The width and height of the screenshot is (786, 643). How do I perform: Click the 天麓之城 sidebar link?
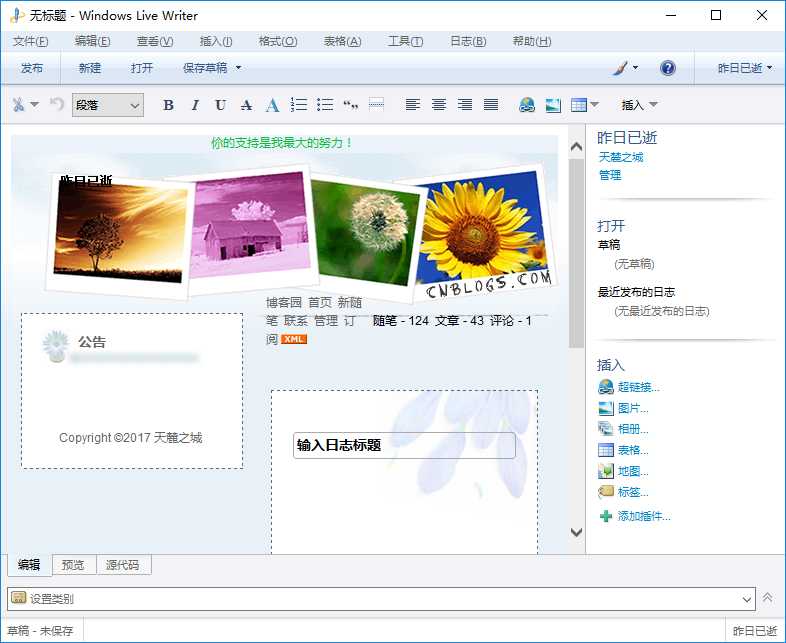621,157
